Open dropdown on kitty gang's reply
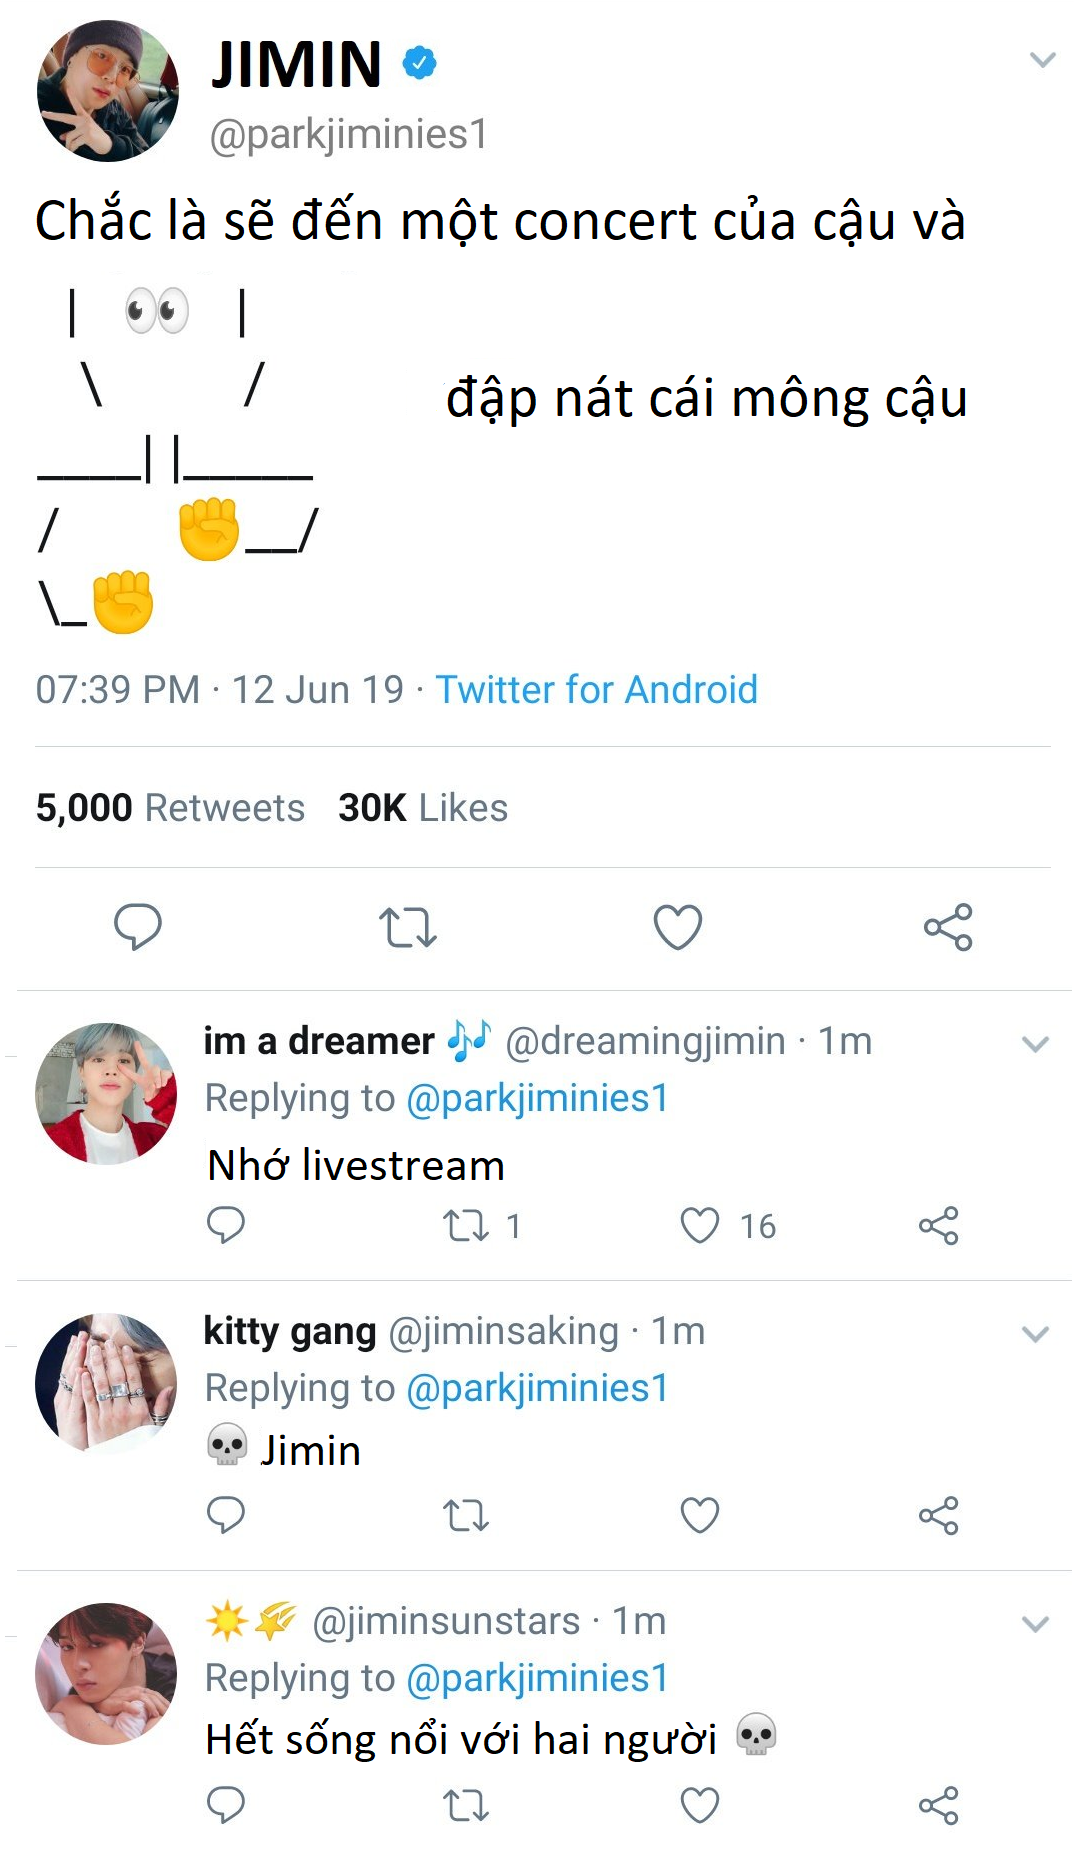Screen dimensions: 1080x1854 pos(1035,1335)
